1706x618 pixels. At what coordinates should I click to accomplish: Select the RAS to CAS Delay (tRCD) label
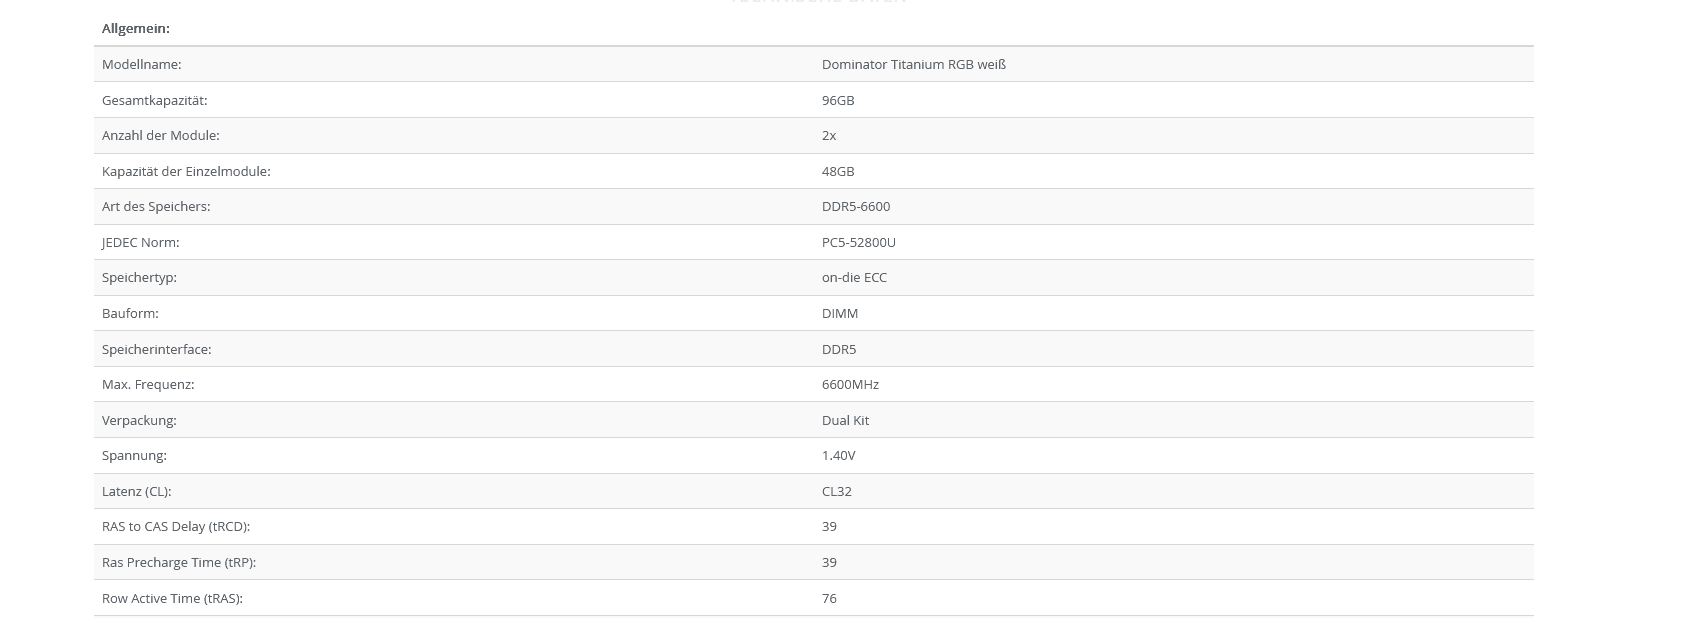pos(176,526)
